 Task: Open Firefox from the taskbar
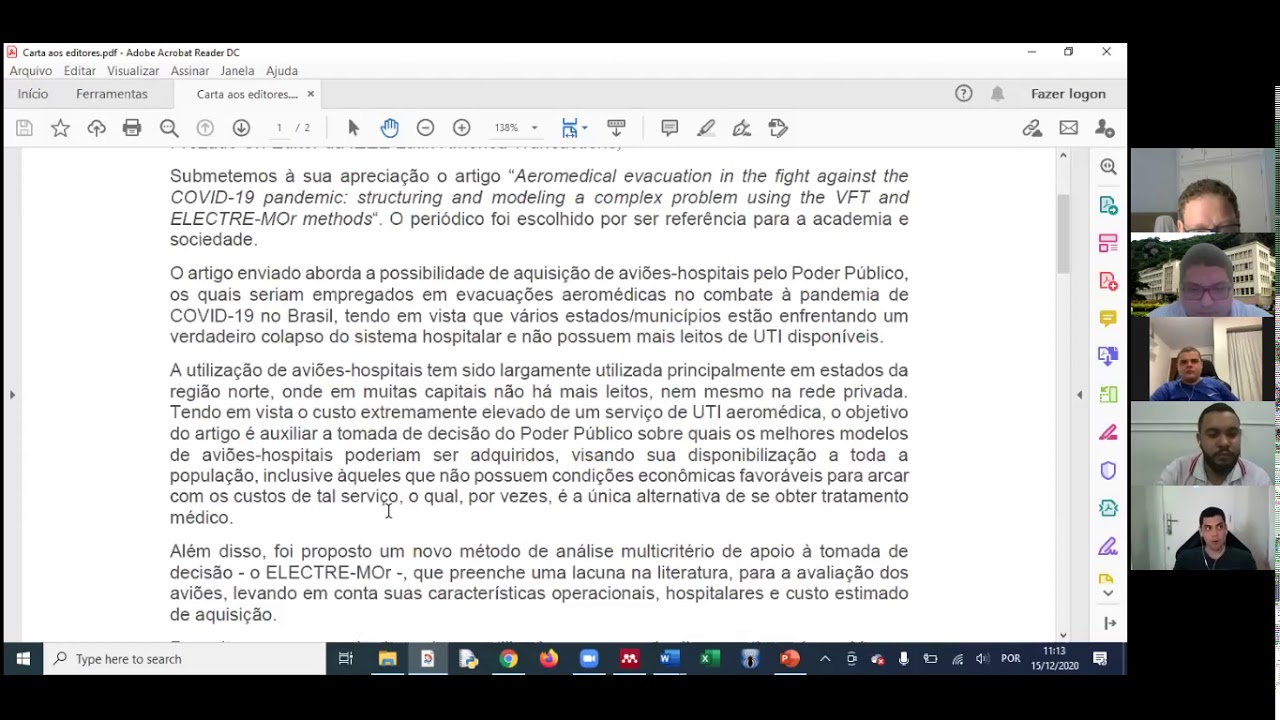pyautogui.click(x=549, y=659)
